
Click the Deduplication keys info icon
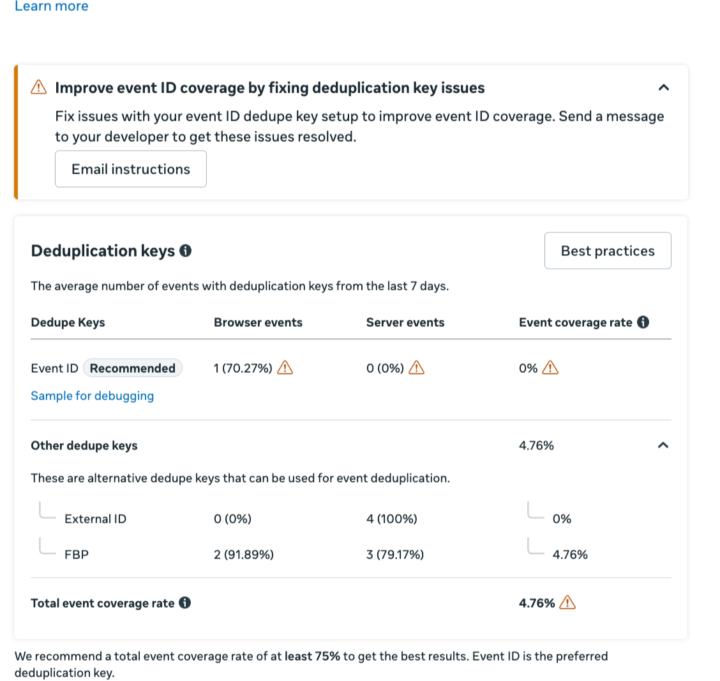(x=186, y=251)
